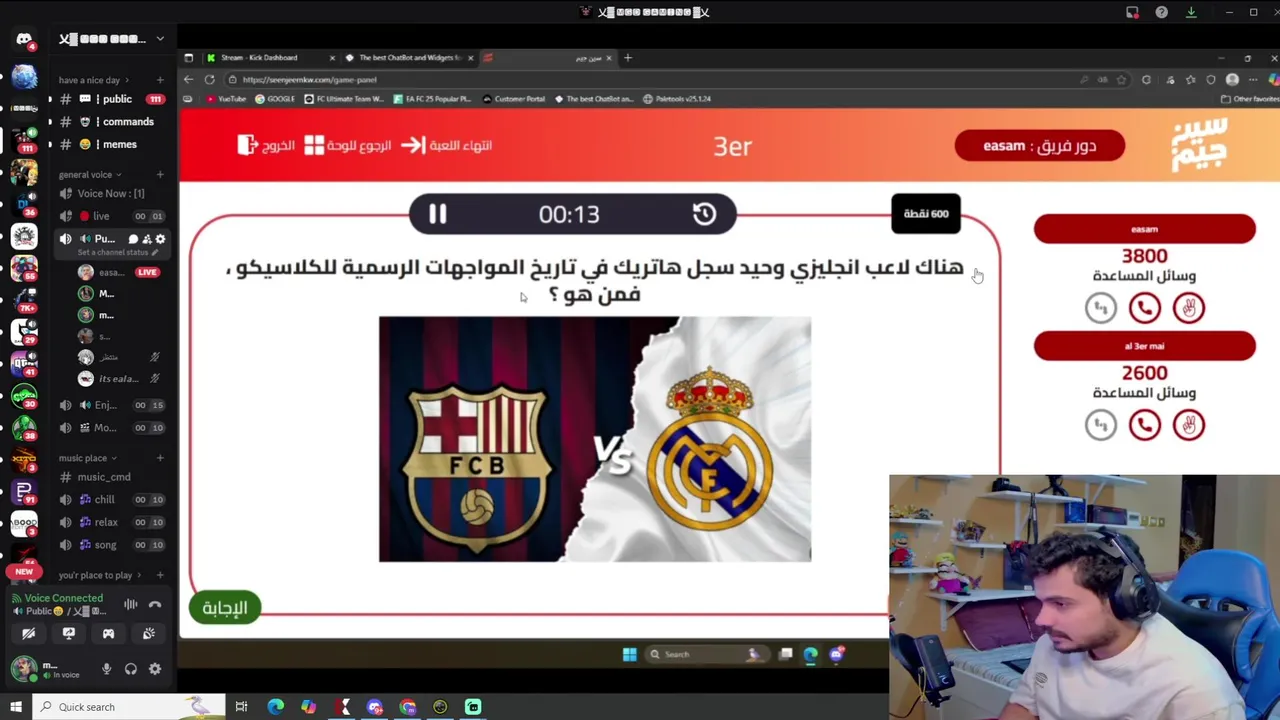Open the public text channel
The height and width of the screenshot is (720, 1280).
[111, 99]
